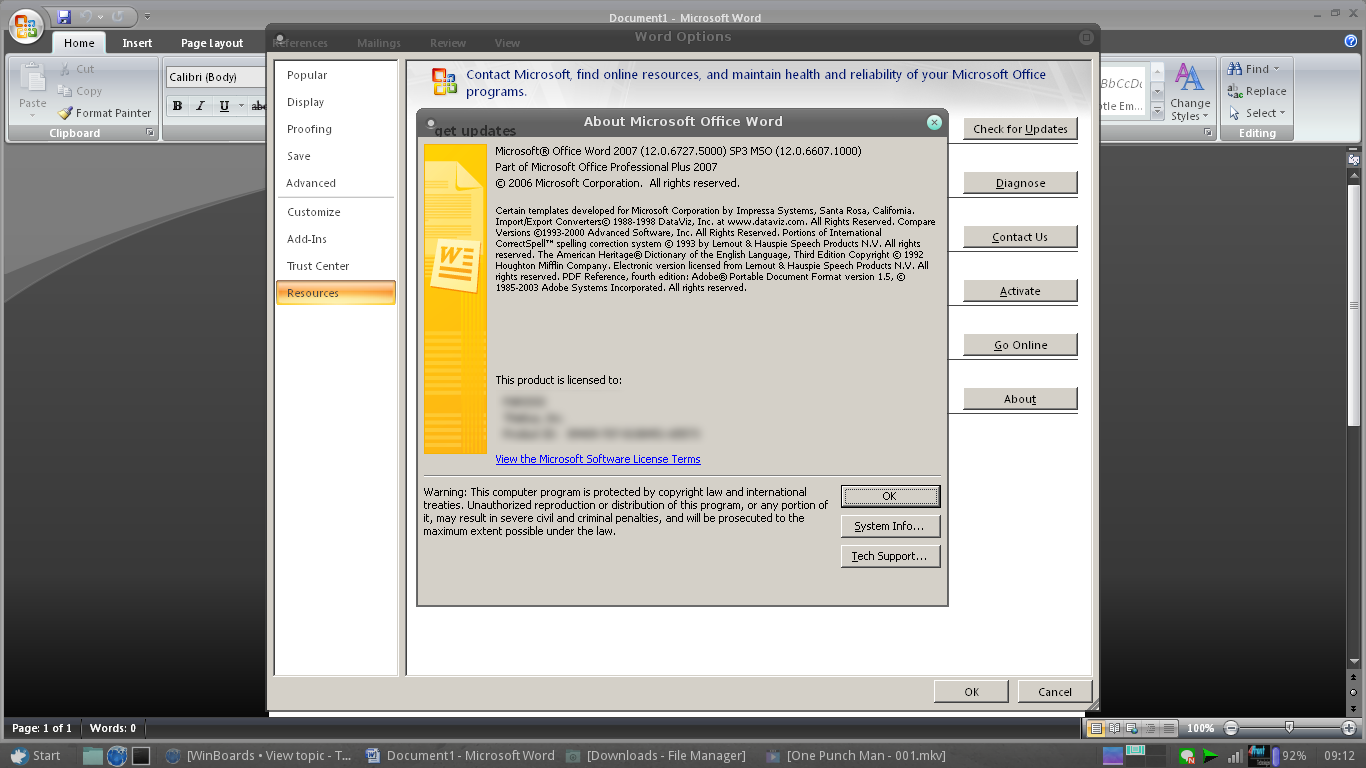Open the Start menu on taskbar
1366x768 pixels.
coord(36,755)
